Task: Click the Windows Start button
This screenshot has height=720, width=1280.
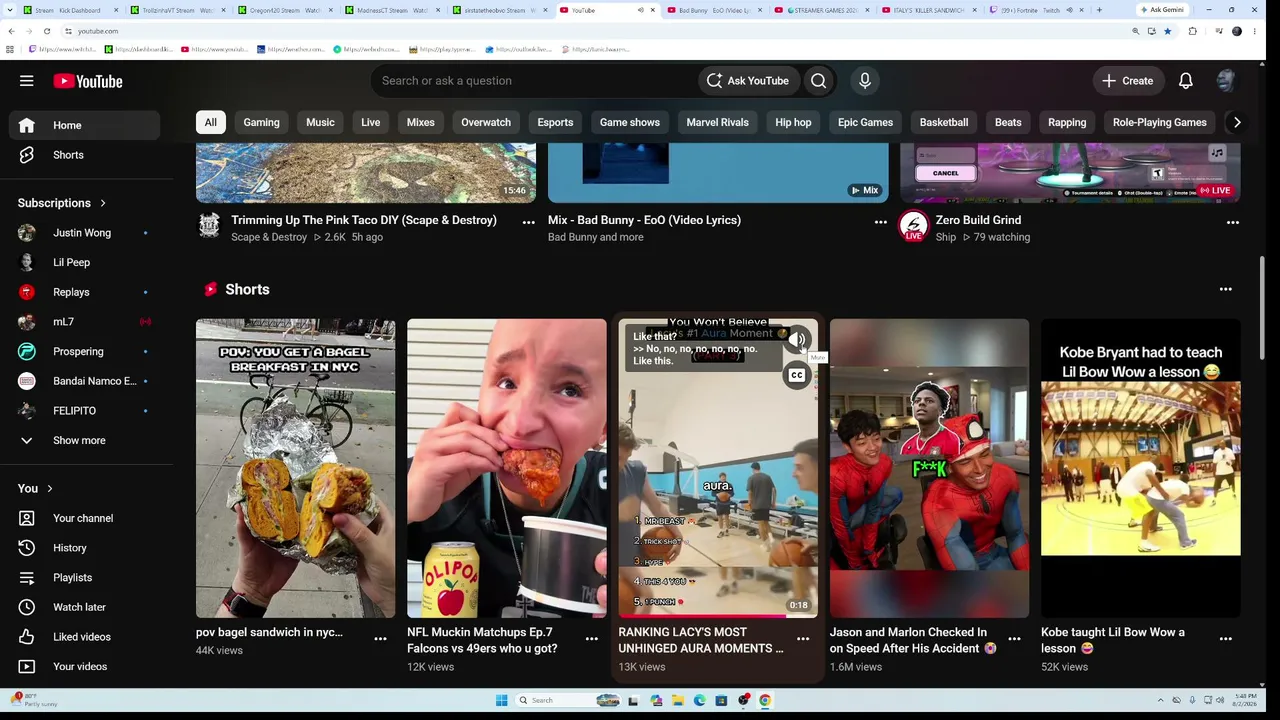Action: [x=501, y=700]
